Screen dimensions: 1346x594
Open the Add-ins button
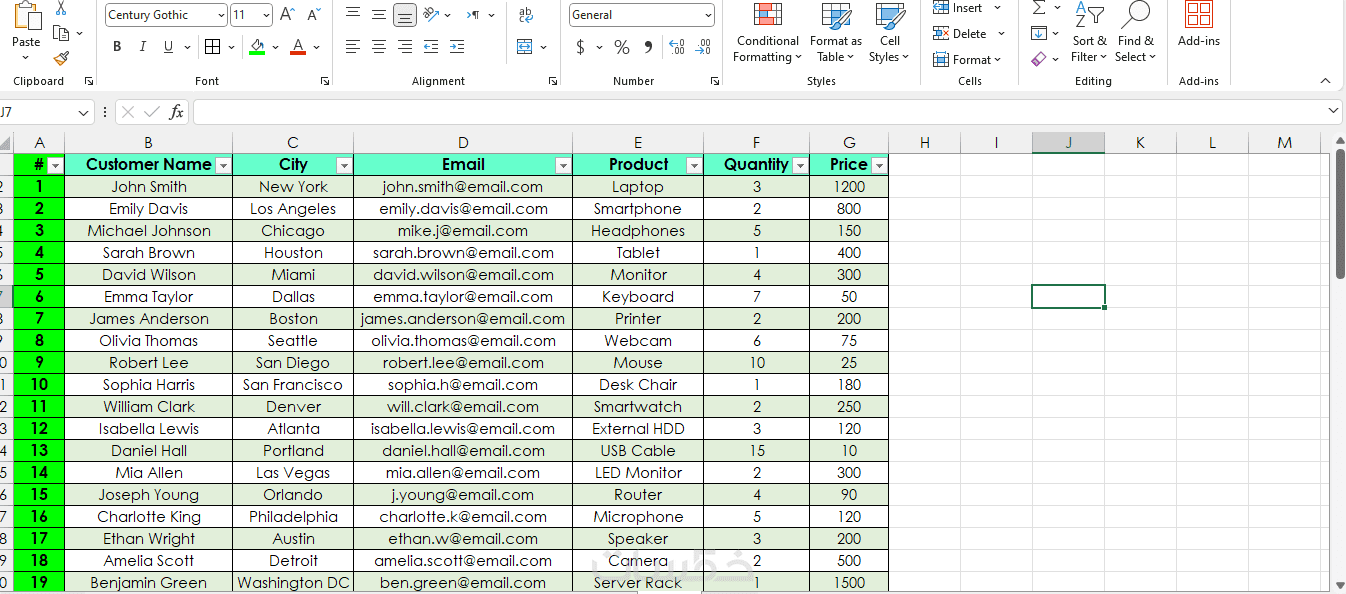click(x=1198, y=24)
